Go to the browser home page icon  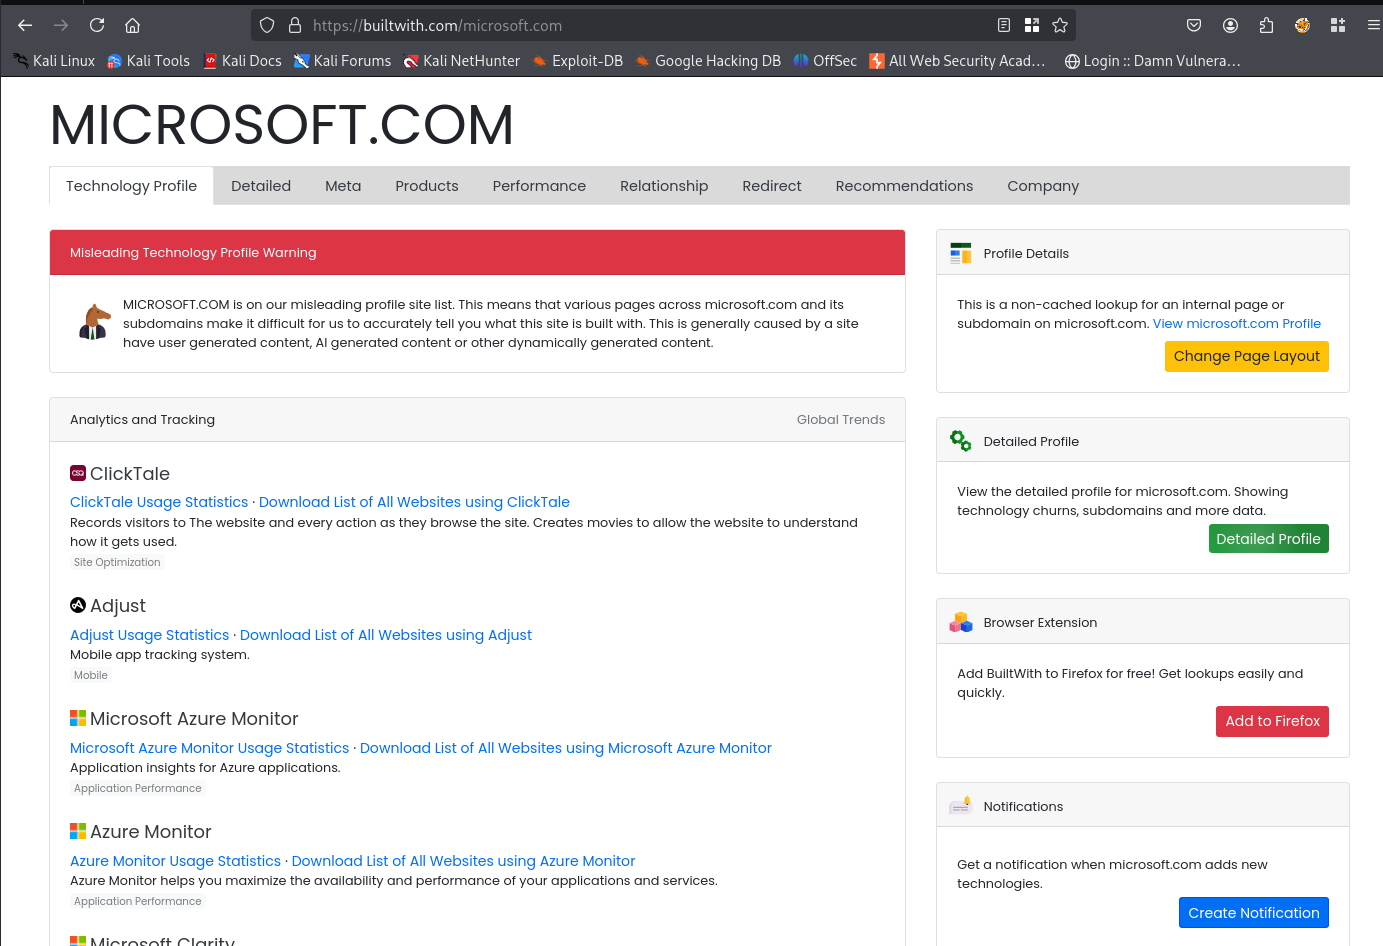[x=132, y=25]
